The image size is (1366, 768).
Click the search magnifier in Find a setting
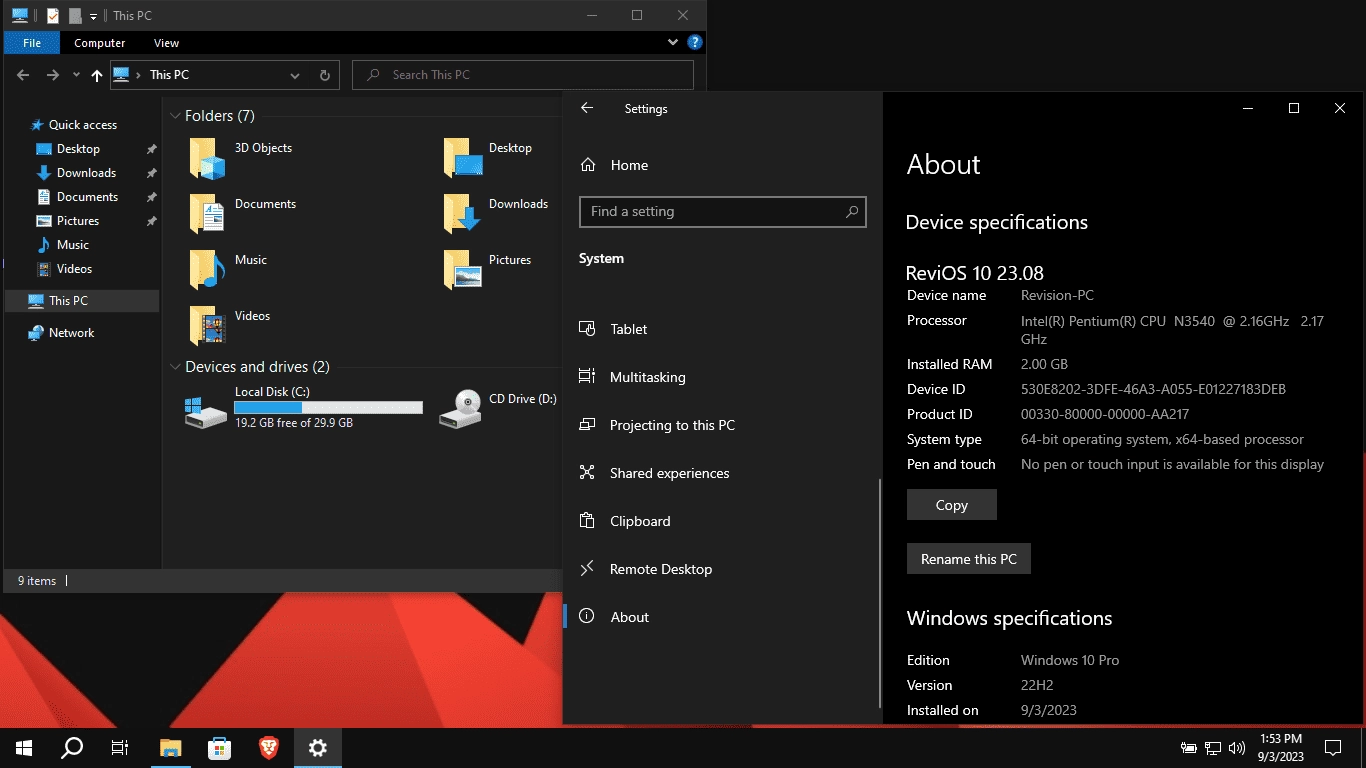[x=852, y=211]
